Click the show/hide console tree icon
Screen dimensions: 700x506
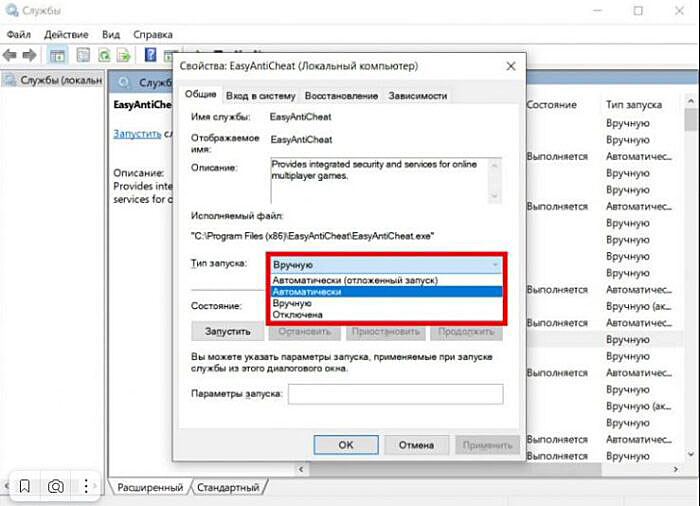[57, 55]
